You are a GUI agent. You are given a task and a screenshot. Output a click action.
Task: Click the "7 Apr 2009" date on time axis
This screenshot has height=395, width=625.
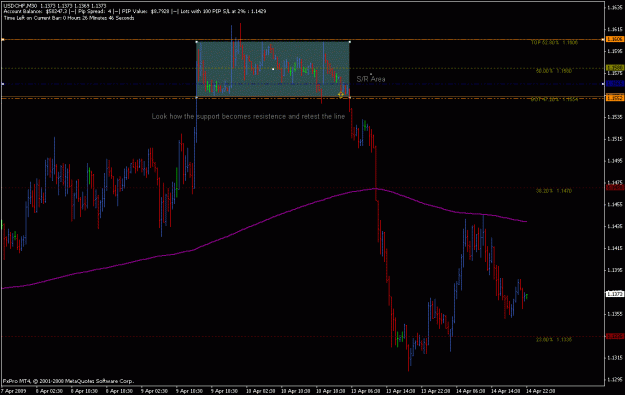[14, 391]
